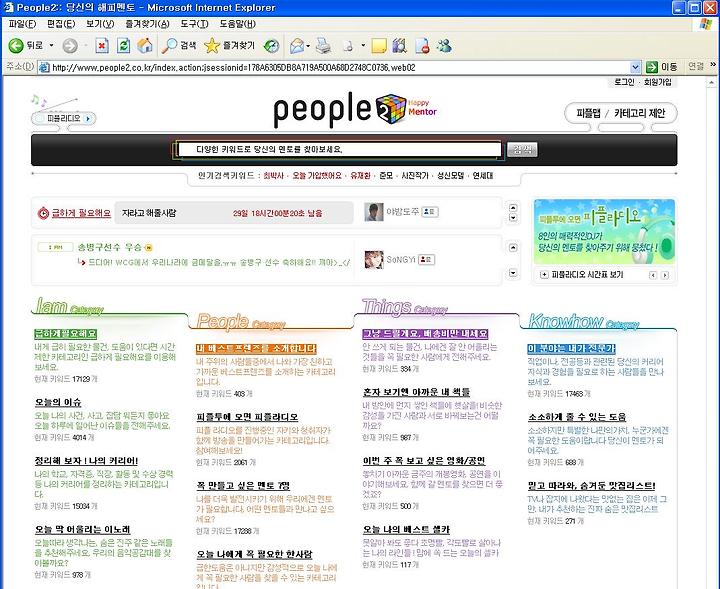Click the 회원가입 link
This screenshot has width=720, height=589.
pyautogui.click(x=658, y=82)
